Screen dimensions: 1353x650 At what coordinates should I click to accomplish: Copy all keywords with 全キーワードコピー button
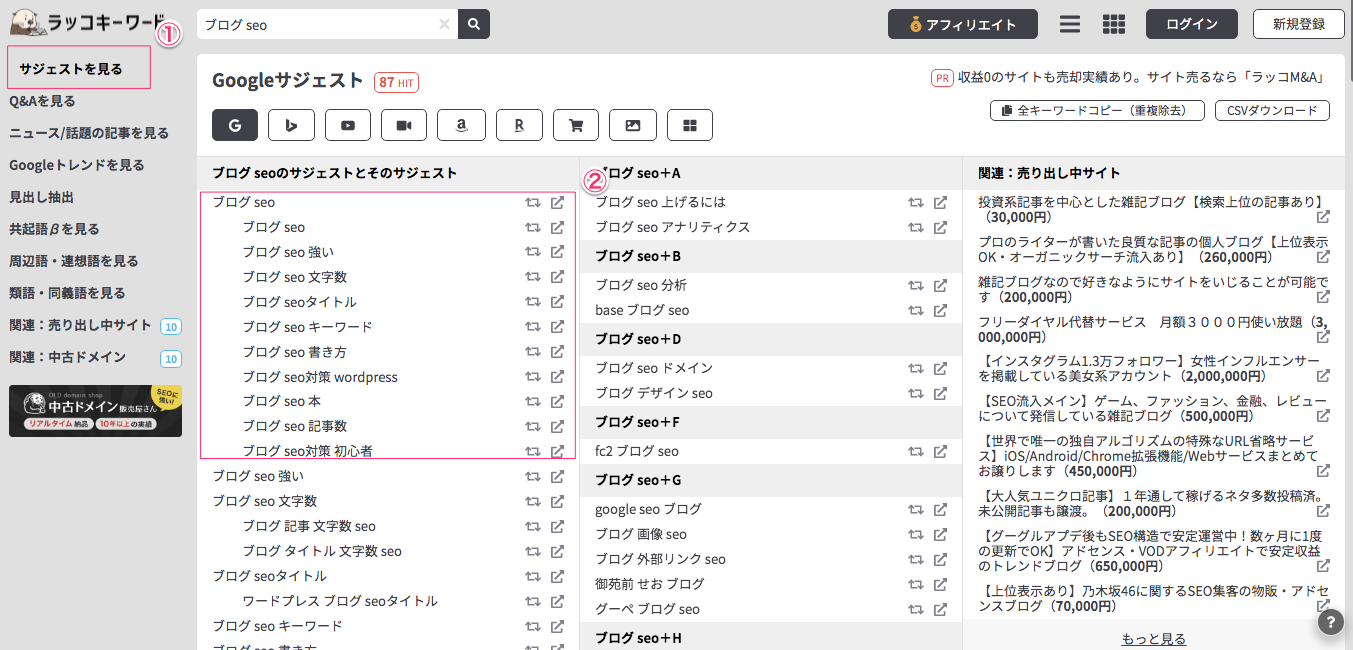tap(1097, 110)
